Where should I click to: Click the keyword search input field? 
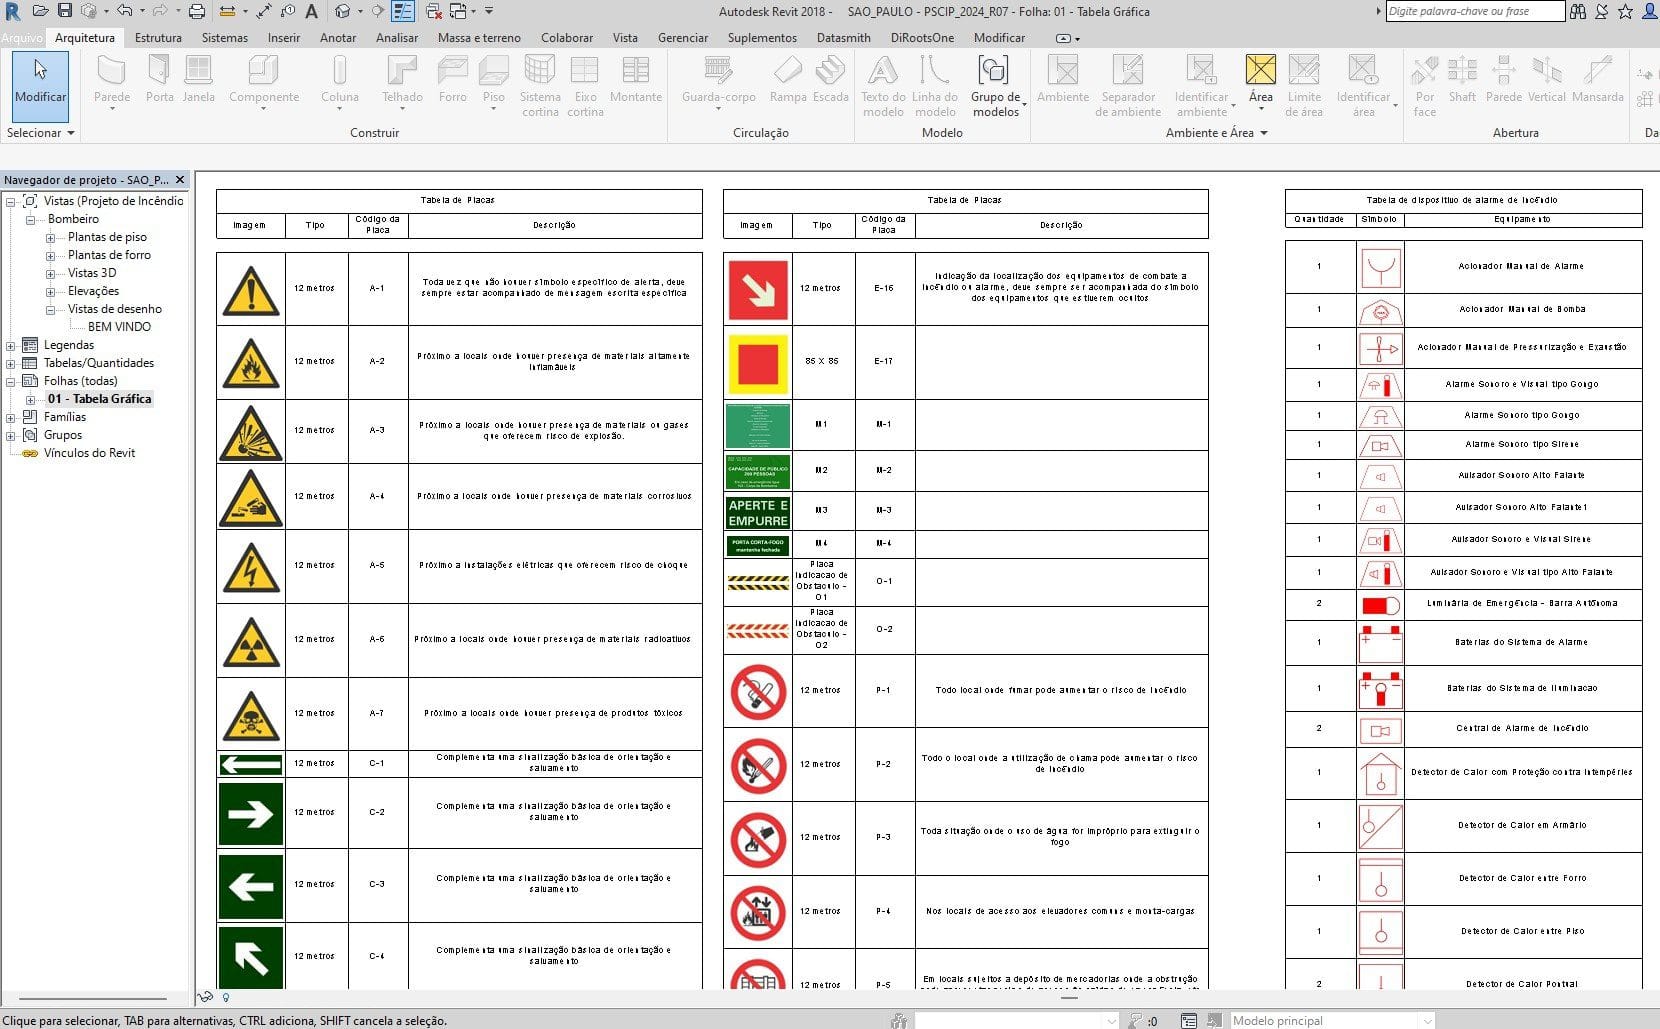click(1474, 11)
